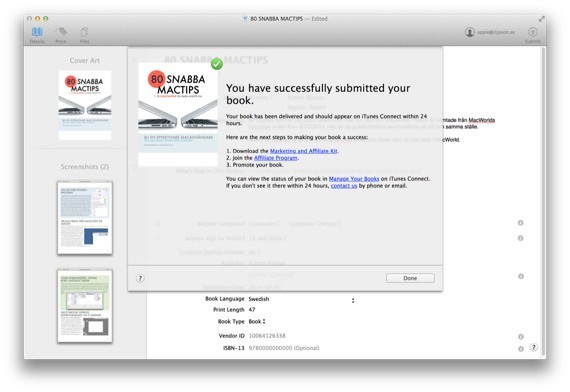Click the window title 80 SNABBA MACTIPS
The height and width of the screenshot is (392, 570).
tap(276, 19)
